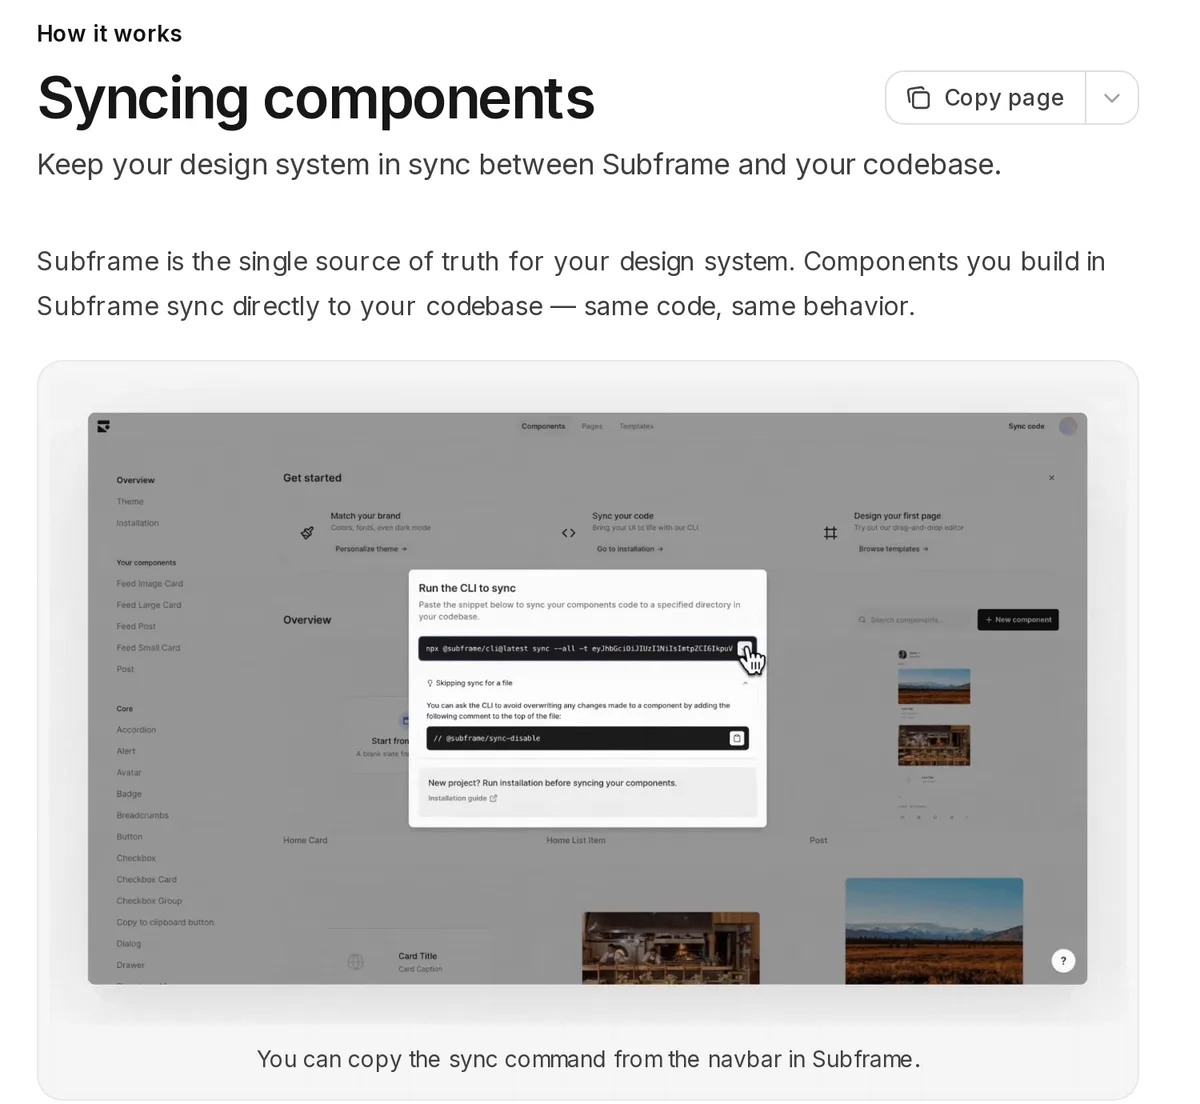This screenshot has width=1200, height=1104.
Task: Open the Installation guide link
Action: [x=457, y=798]
